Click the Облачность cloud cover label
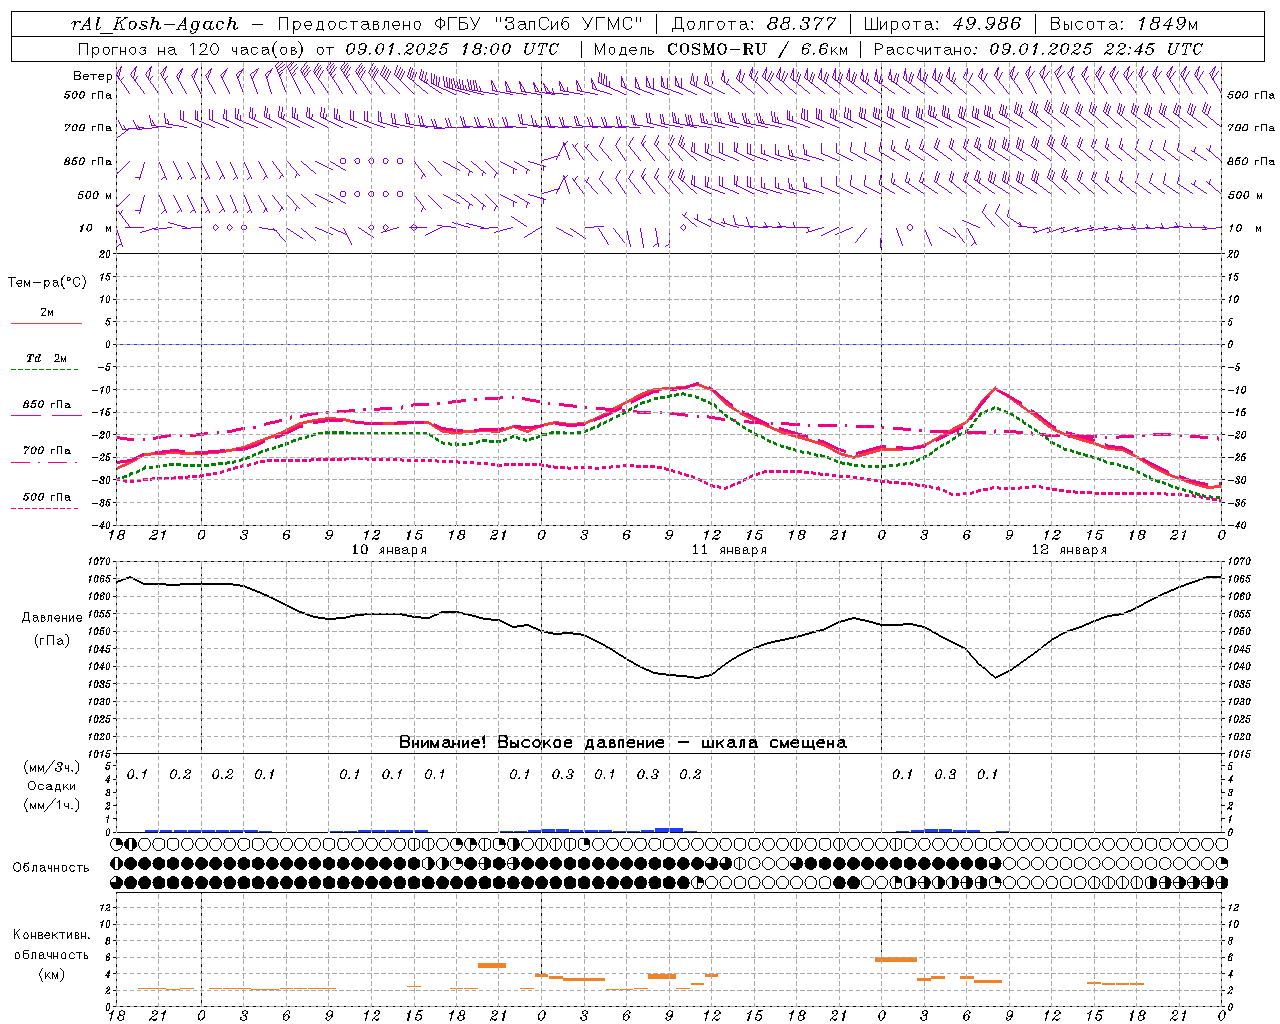Image resolution: width=1280 pixels, height=1024 pixels. (51, 868)
